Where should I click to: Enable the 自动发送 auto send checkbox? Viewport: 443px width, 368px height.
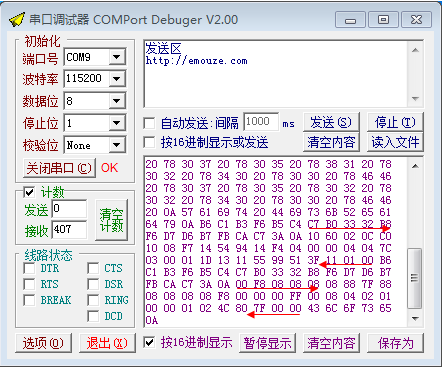coord(149,123)
